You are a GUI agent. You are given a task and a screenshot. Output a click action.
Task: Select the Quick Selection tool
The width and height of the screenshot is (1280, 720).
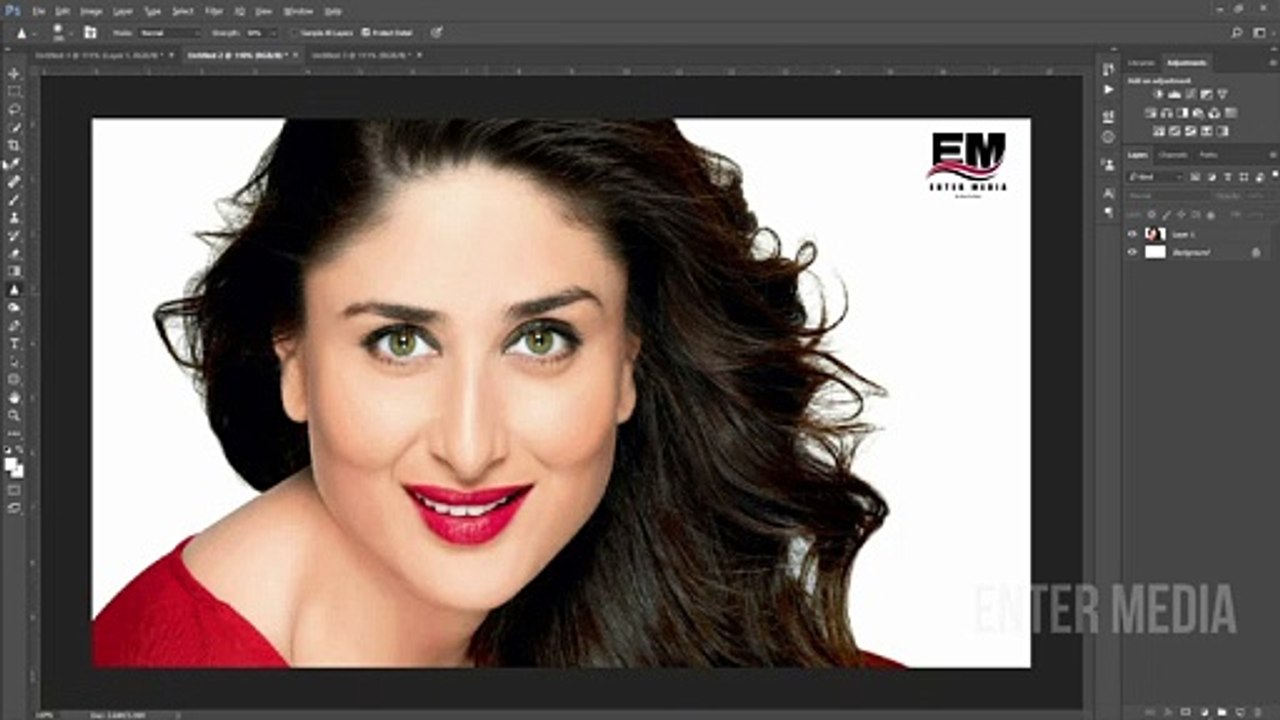14,128
